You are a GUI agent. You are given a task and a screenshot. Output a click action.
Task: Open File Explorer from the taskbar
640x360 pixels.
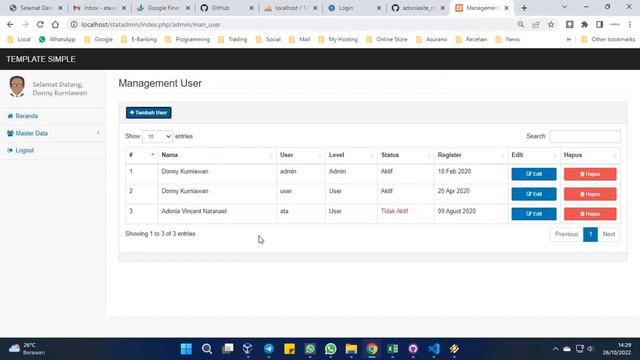pyautogui.click(x=351, y=349)
